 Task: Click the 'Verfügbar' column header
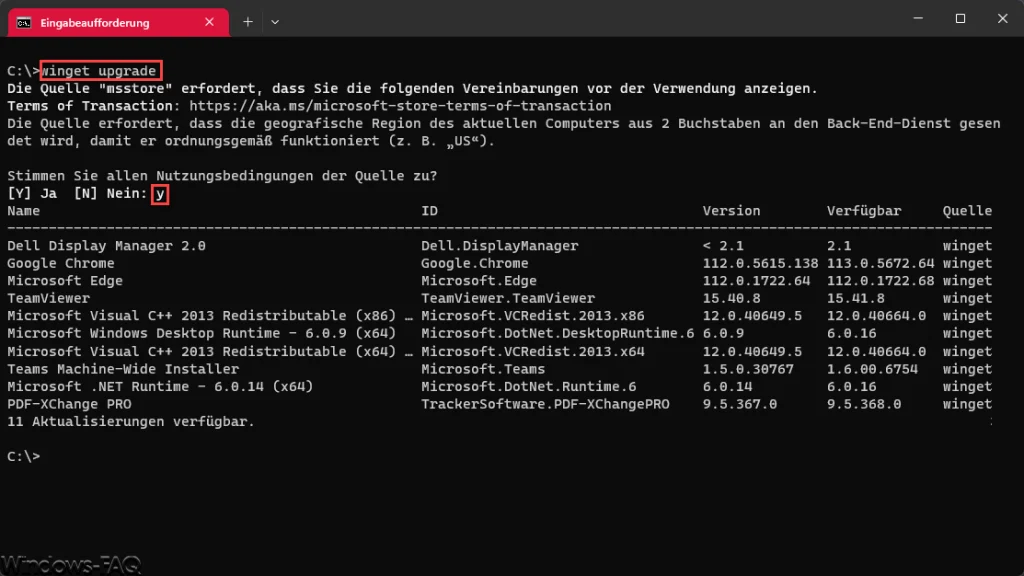pos(864,211)
